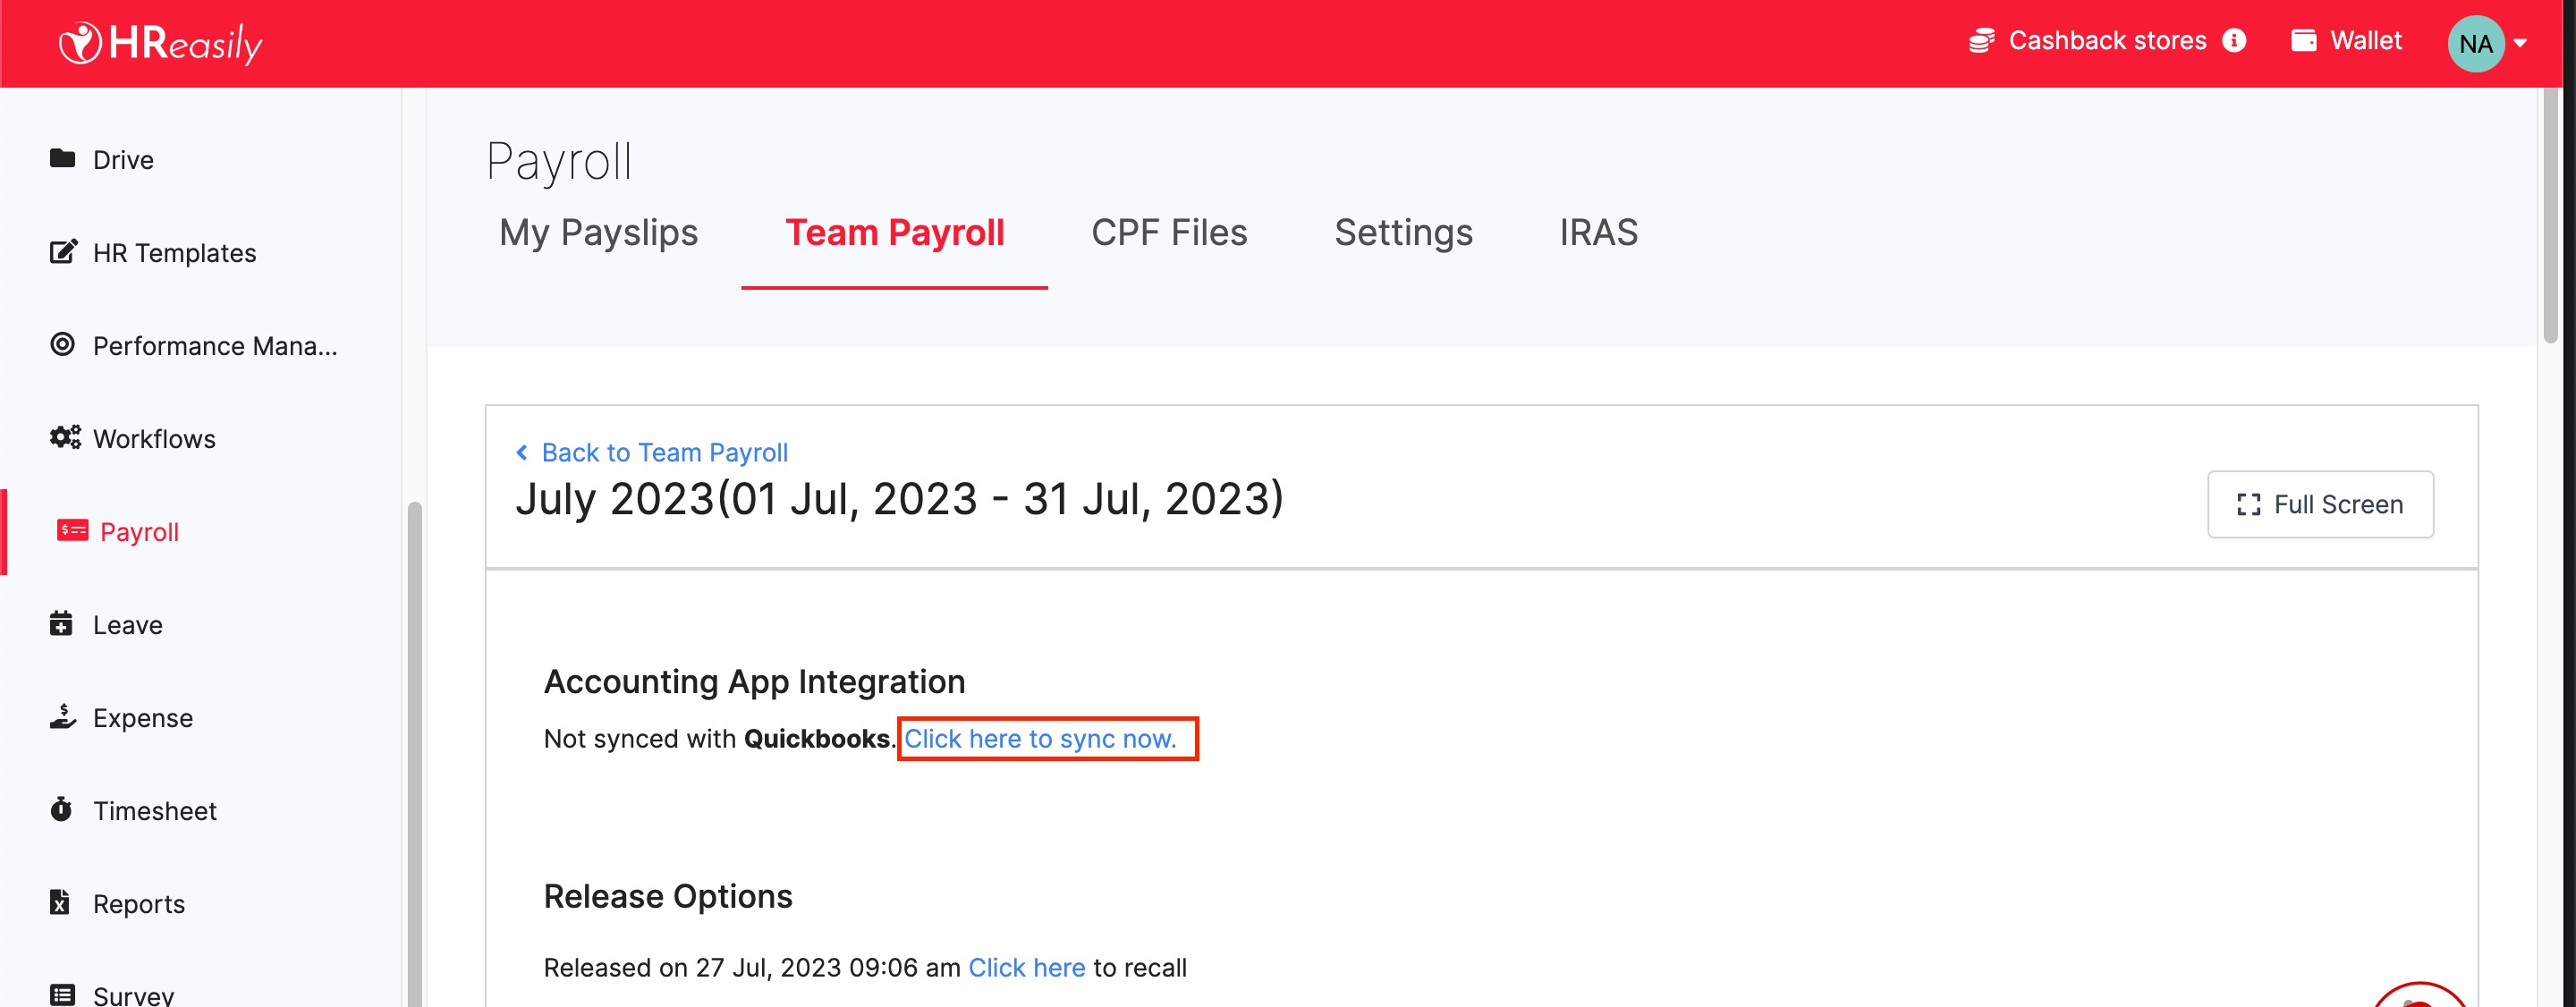Switch to the My Payslips tab
The width and height of the screenshot is (2576, 1007).
pyautogui.click(x=598, y=232)
